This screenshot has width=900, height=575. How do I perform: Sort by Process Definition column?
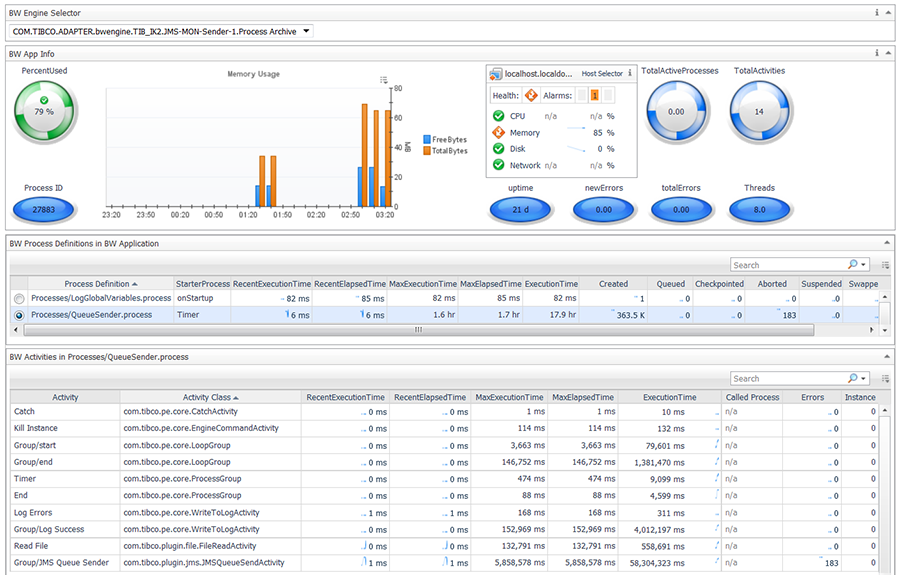[x=100, y=284]
